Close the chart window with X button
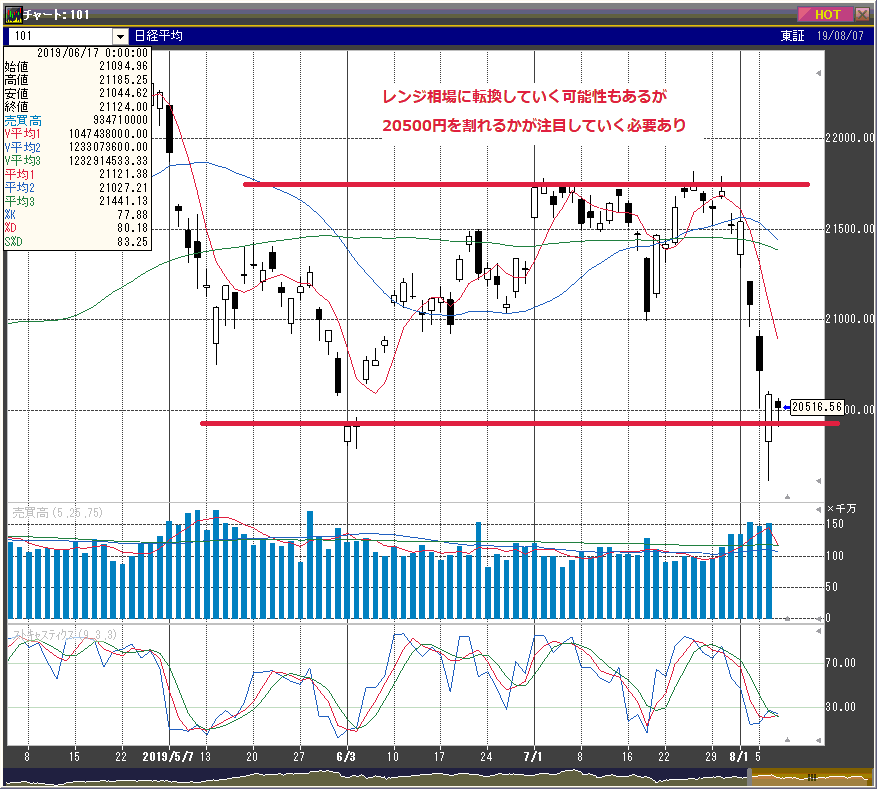877x789 pixels. [x=861, y=14]
